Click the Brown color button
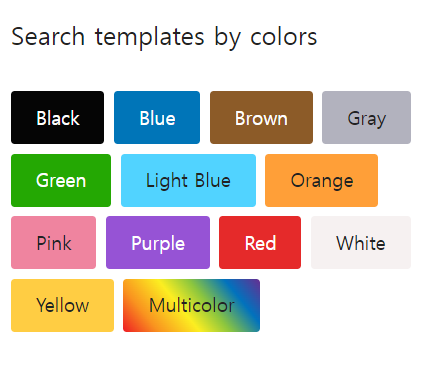Image resolution: width=446 pixels, height=387 pixels. tap(261, 117)
